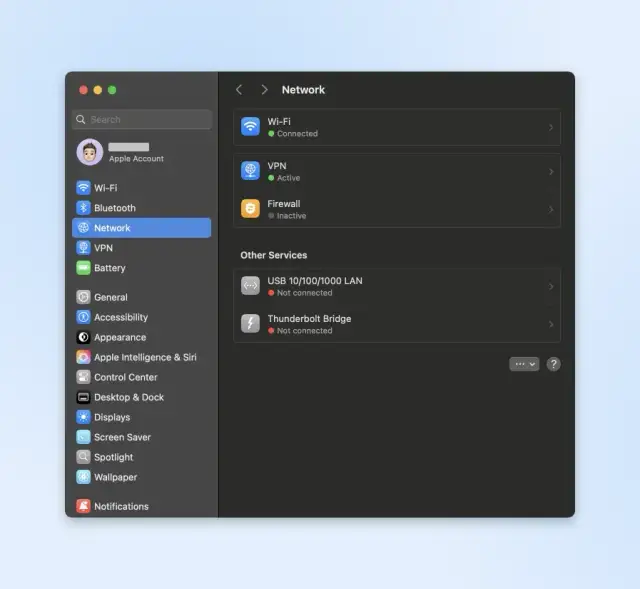
Task: Go back using the back arrow
Action: (x=239, y=90)
